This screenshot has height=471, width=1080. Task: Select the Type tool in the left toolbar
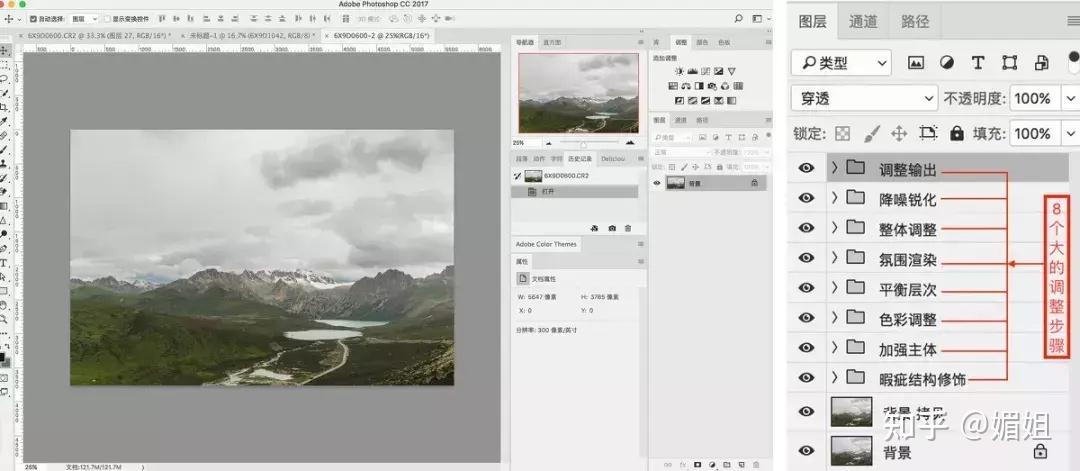click(x=4, y=263)
